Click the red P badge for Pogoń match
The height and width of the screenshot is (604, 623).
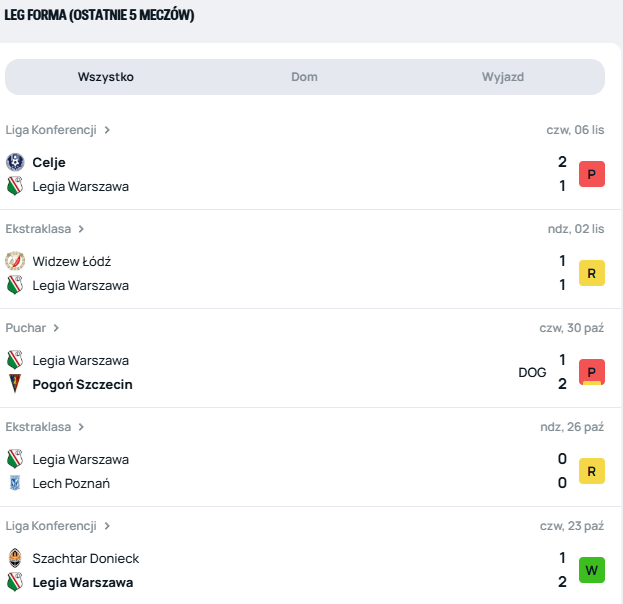tap(592, 372)
